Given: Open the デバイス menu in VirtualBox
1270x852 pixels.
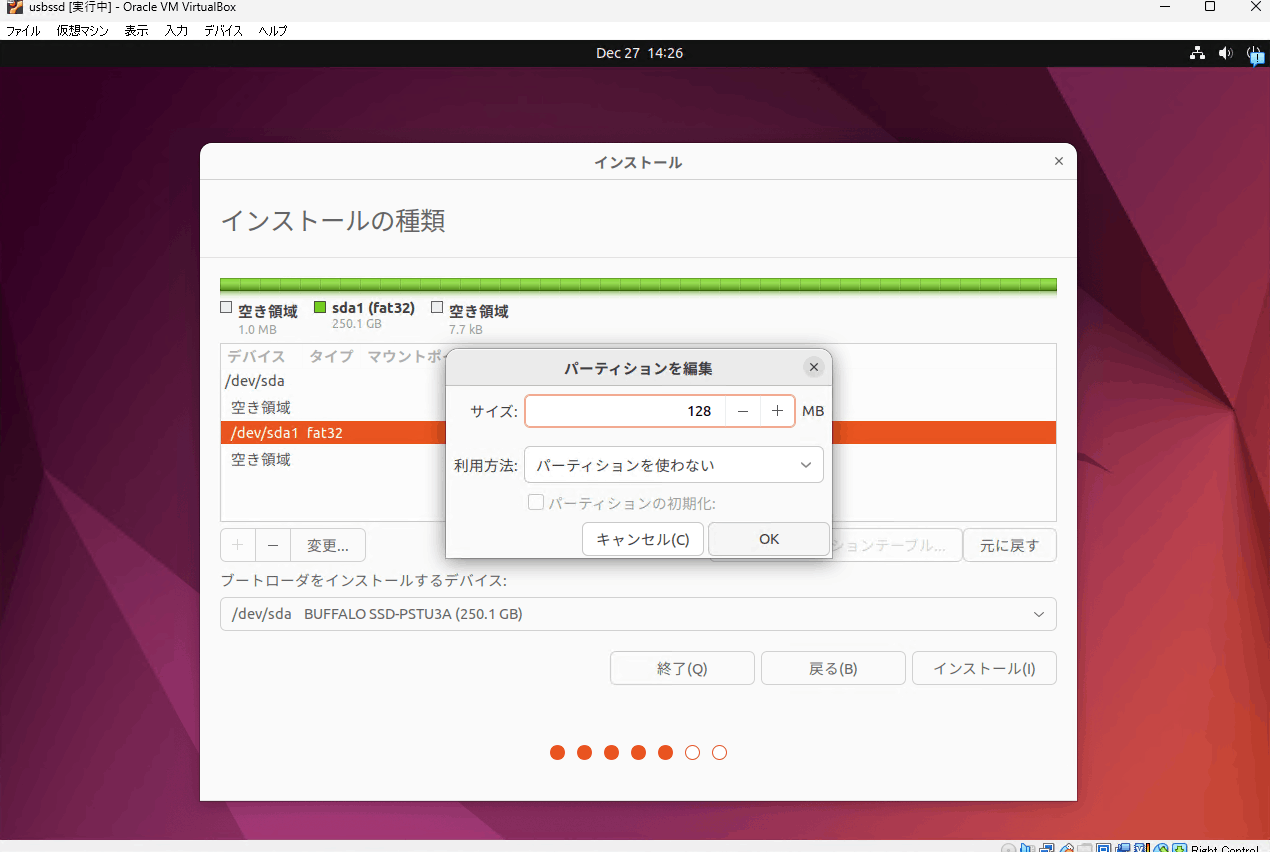Looking at the screenshot, I should pos(223,31).
